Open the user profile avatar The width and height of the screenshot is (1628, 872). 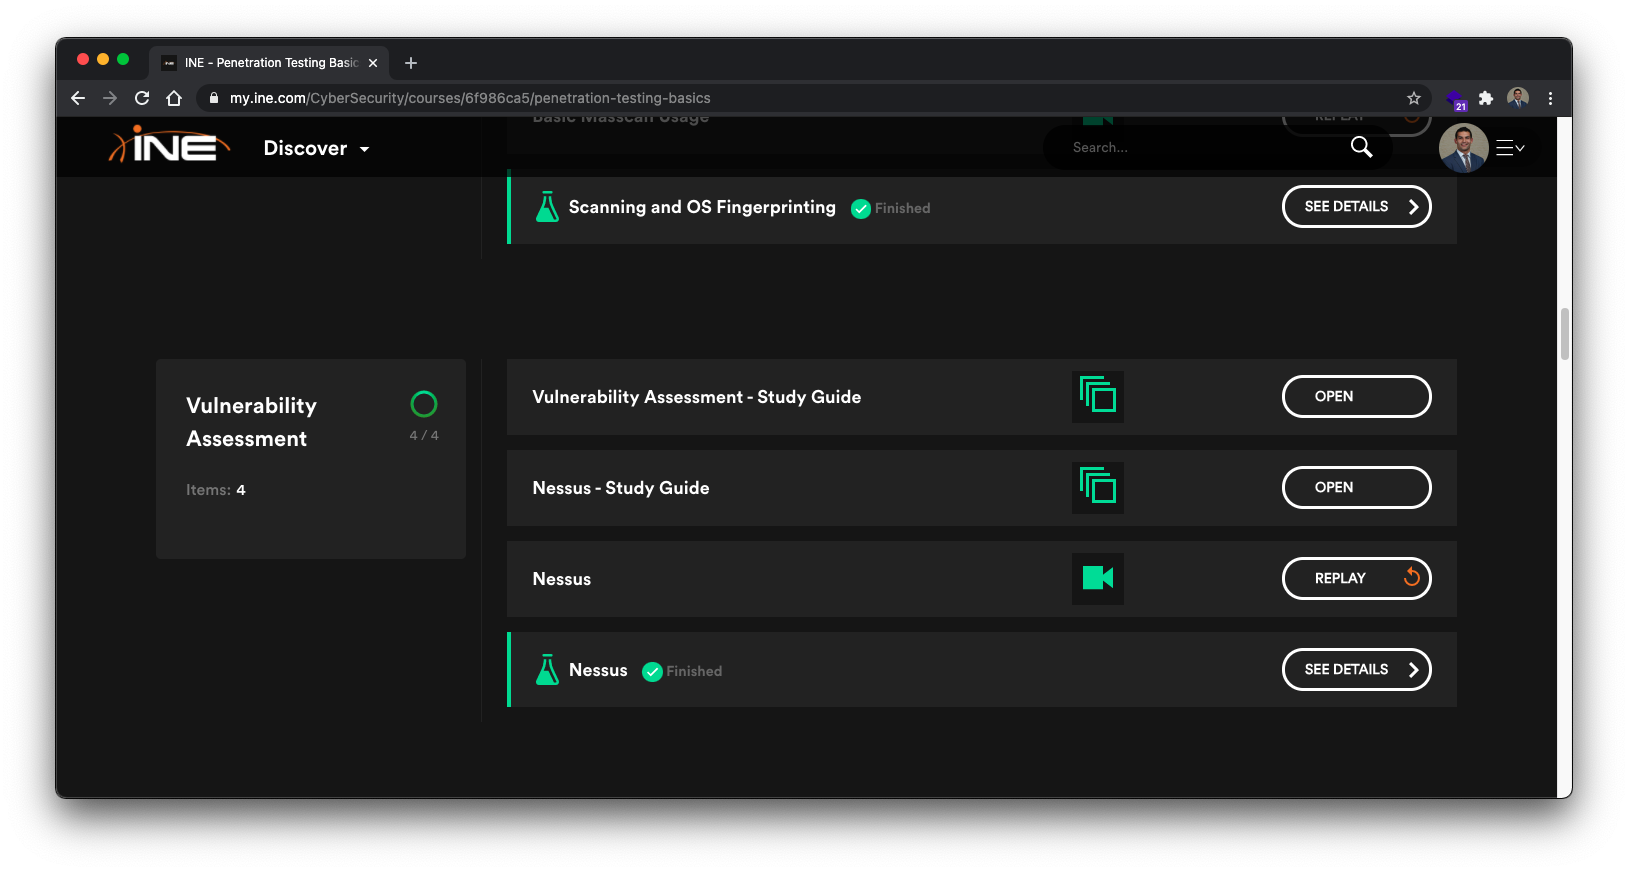(1463, 148)
